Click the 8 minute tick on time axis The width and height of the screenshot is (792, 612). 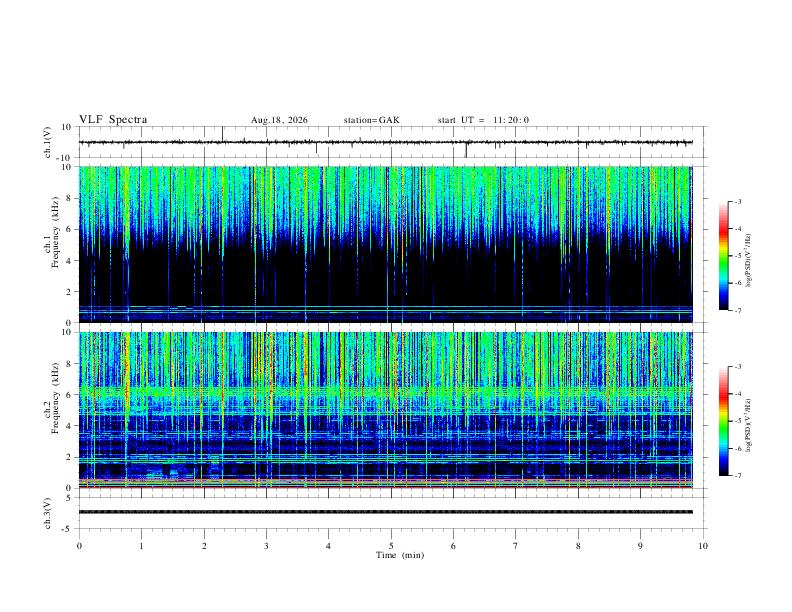[578, 546]
